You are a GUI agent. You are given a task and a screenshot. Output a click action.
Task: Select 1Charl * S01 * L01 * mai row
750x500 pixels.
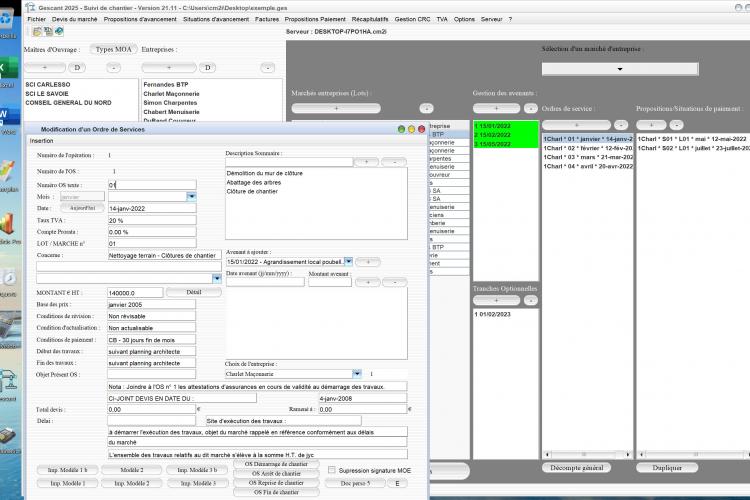pos(692,139)
